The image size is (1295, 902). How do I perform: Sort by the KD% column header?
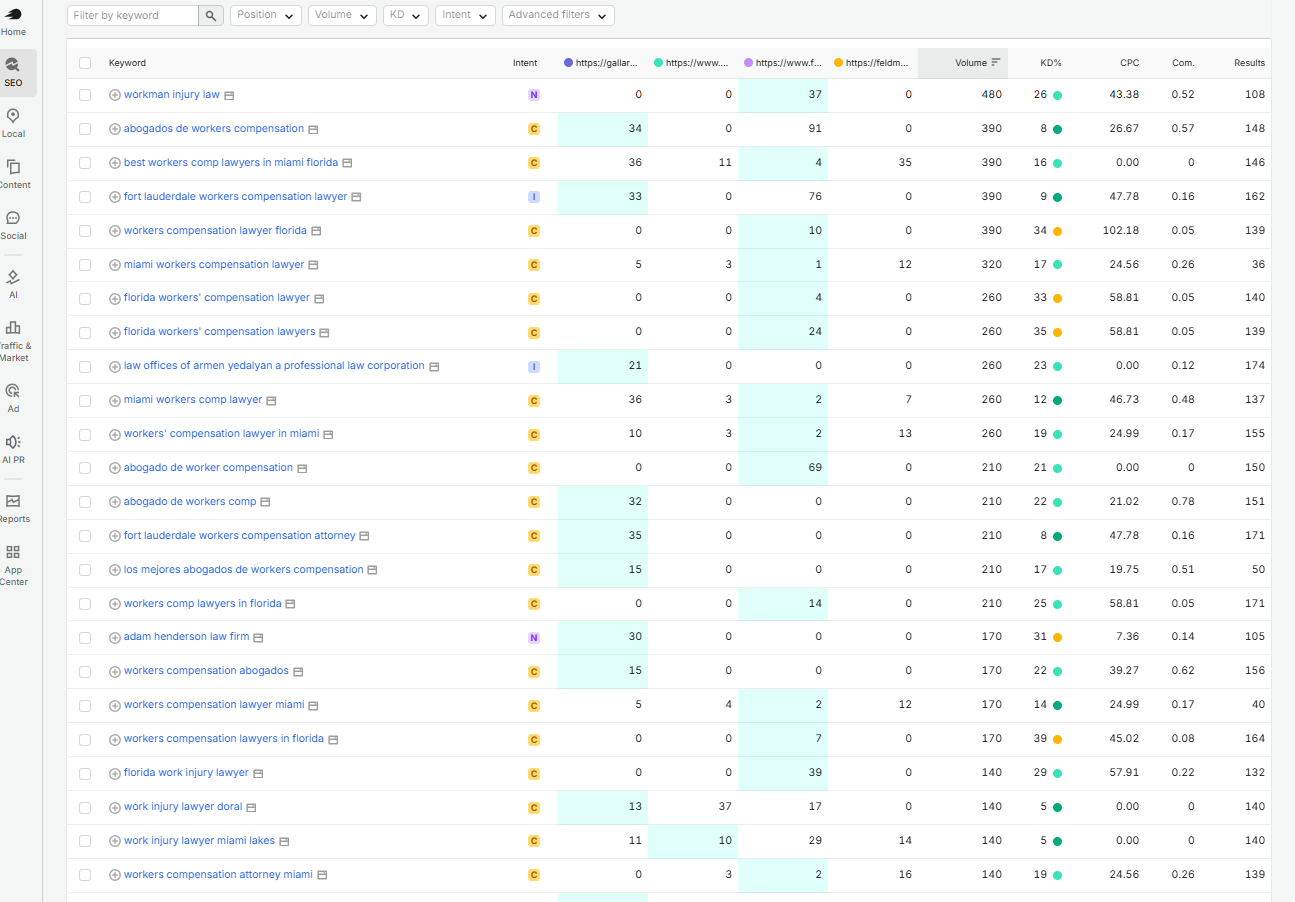1051,63
